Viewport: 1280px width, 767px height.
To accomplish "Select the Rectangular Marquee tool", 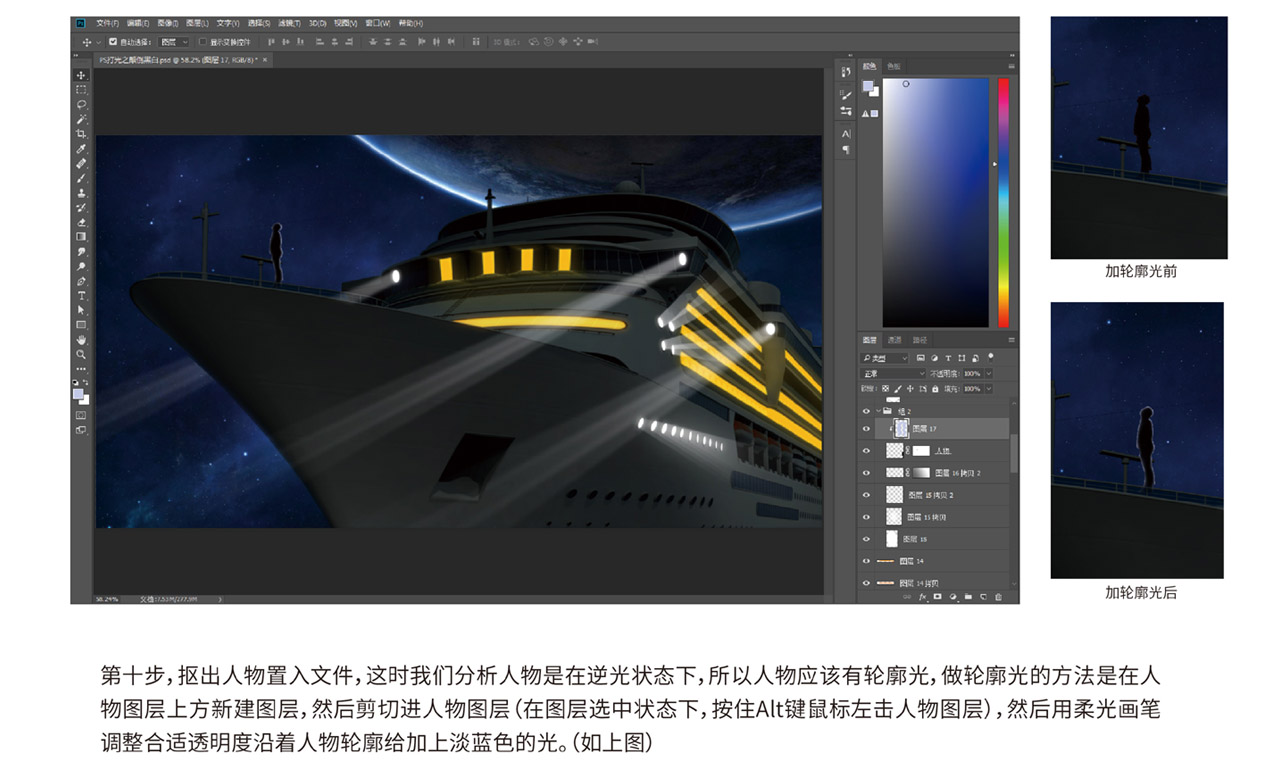I will pos(81,90).
